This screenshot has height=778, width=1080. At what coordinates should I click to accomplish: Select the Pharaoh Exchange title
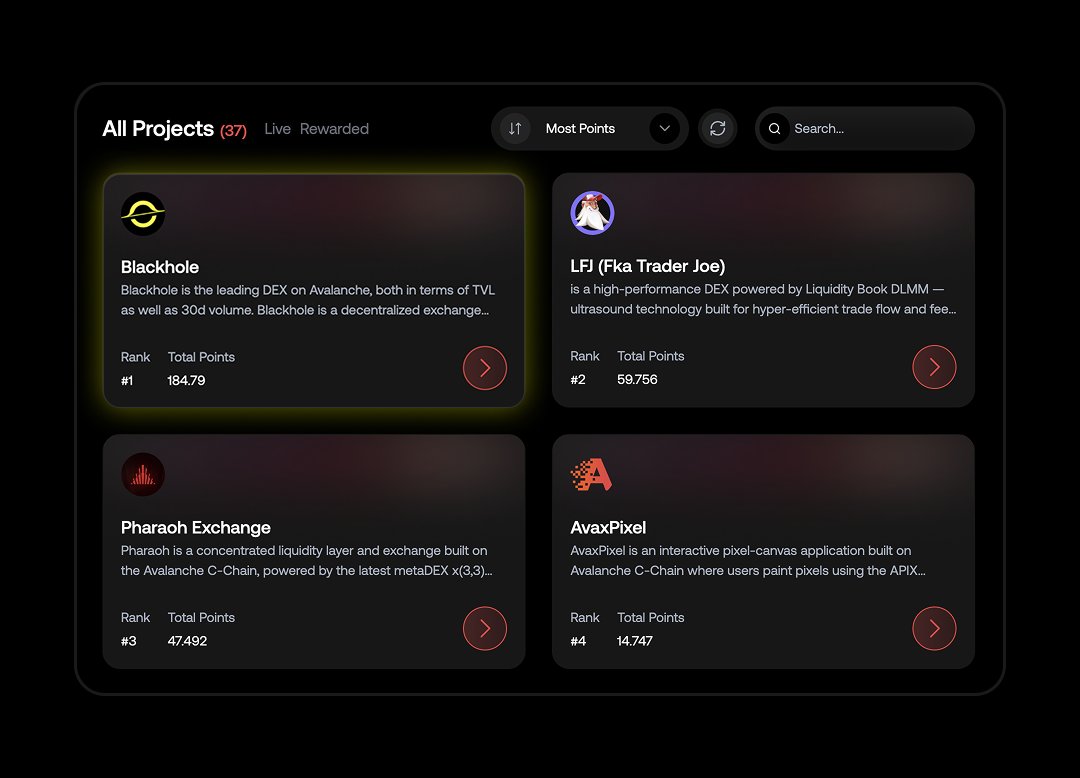(196, 527)
